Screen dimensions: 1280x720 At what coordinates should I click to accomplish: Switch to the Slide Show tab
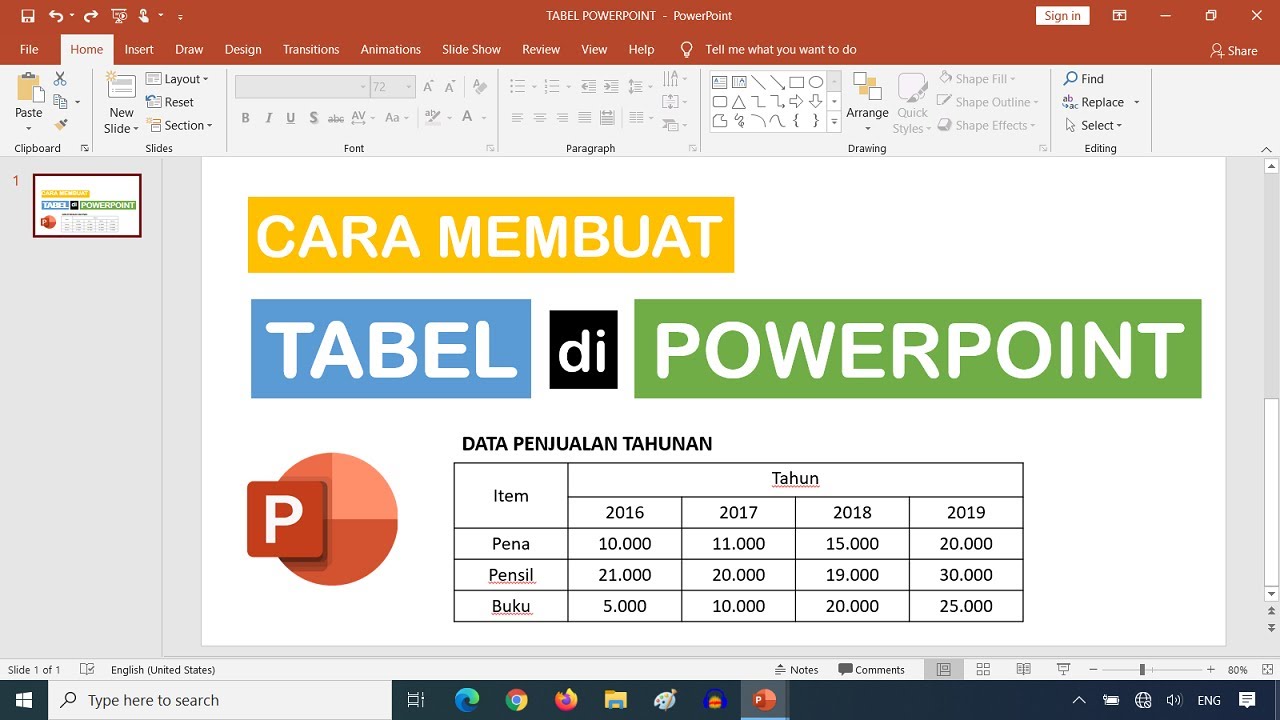471,49
